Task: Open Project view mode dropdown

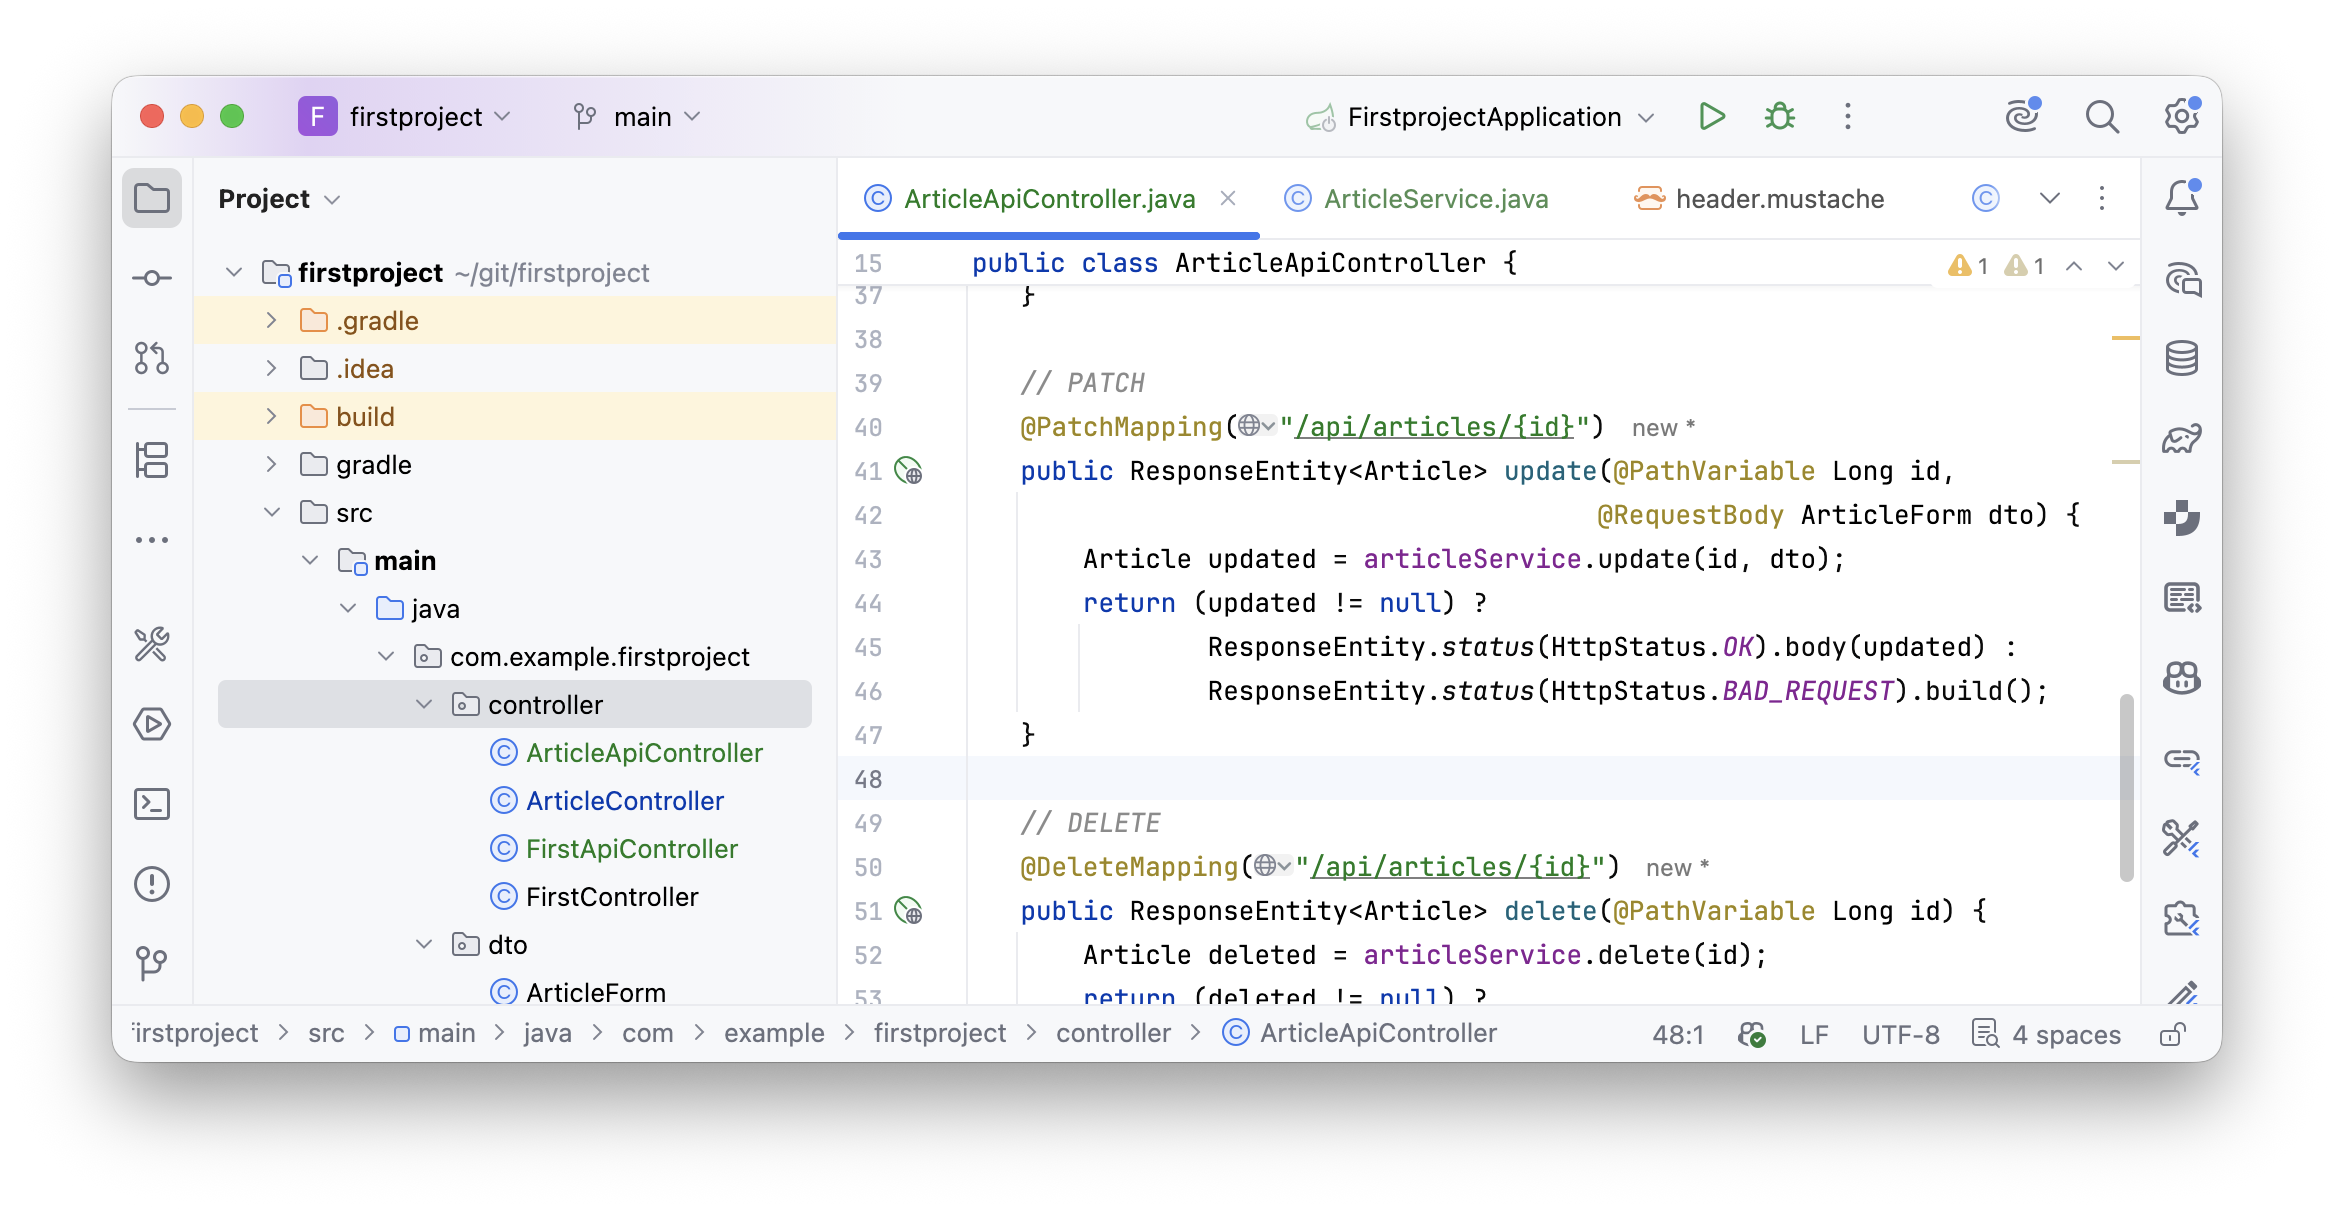Action: pyautogui.click(x=280, y=199)
